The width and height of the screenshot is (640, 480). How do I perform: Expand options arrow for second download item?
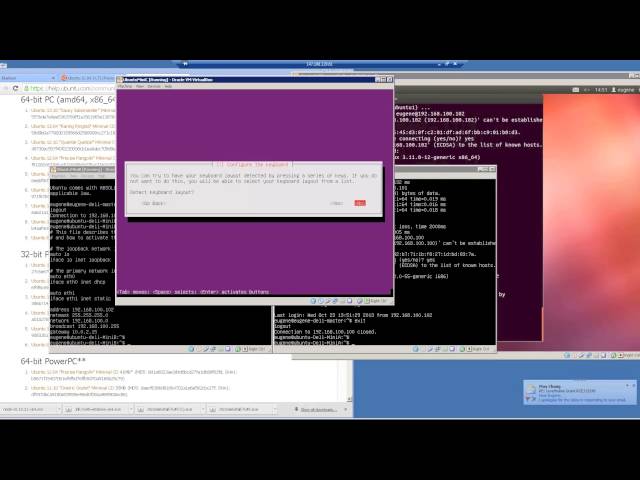tap(131, 409)
